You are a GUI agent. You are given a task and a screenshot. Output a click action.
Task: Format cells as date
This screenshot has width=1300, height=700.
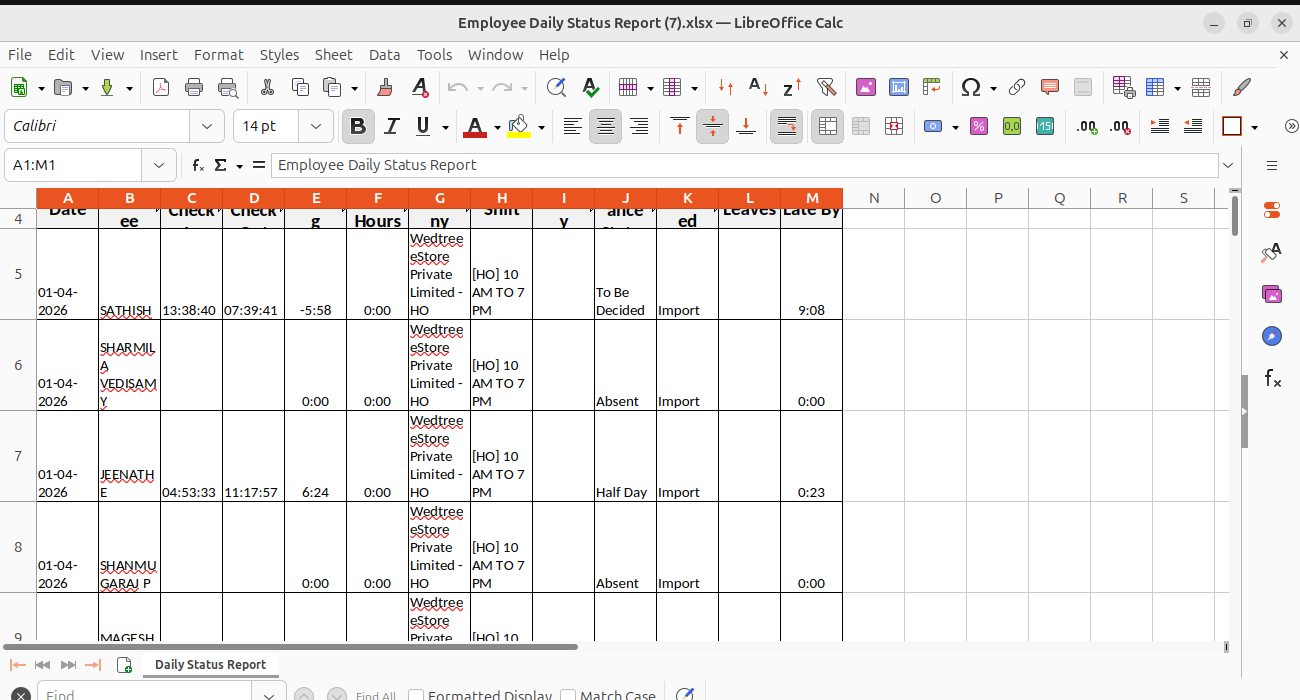[1045, 126]
